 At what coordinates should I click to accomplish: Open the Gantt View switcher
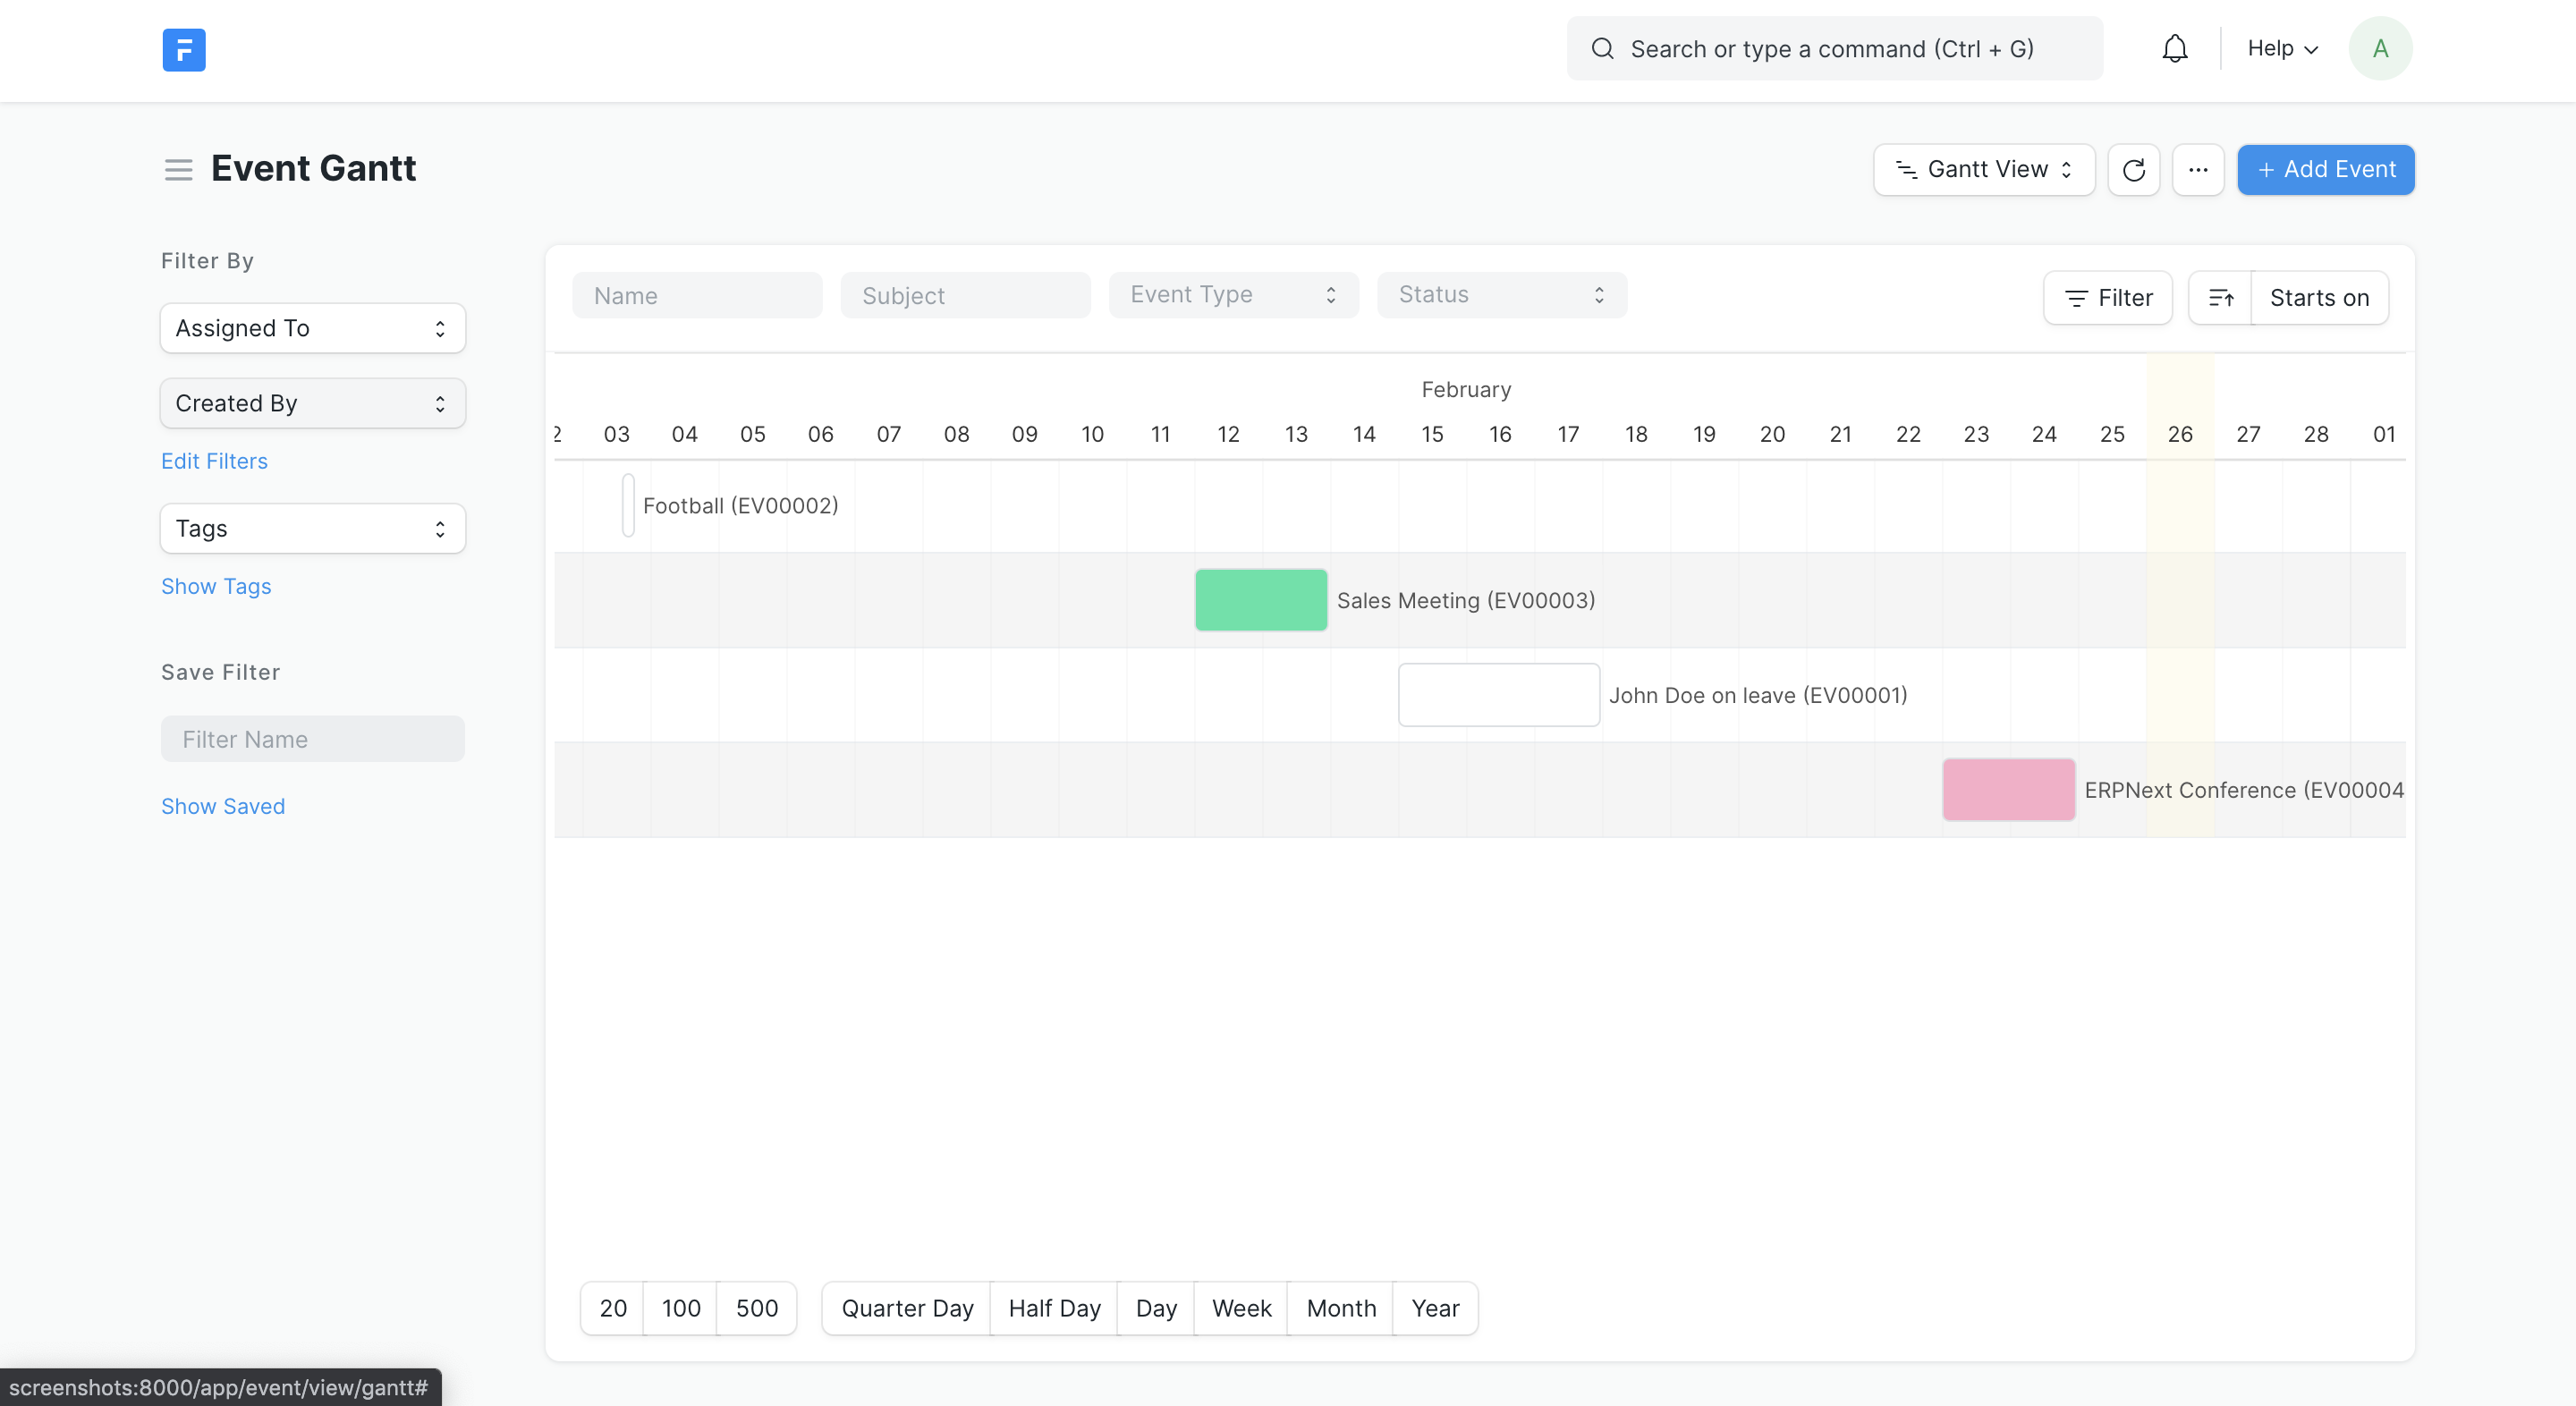click(1983, 169)
